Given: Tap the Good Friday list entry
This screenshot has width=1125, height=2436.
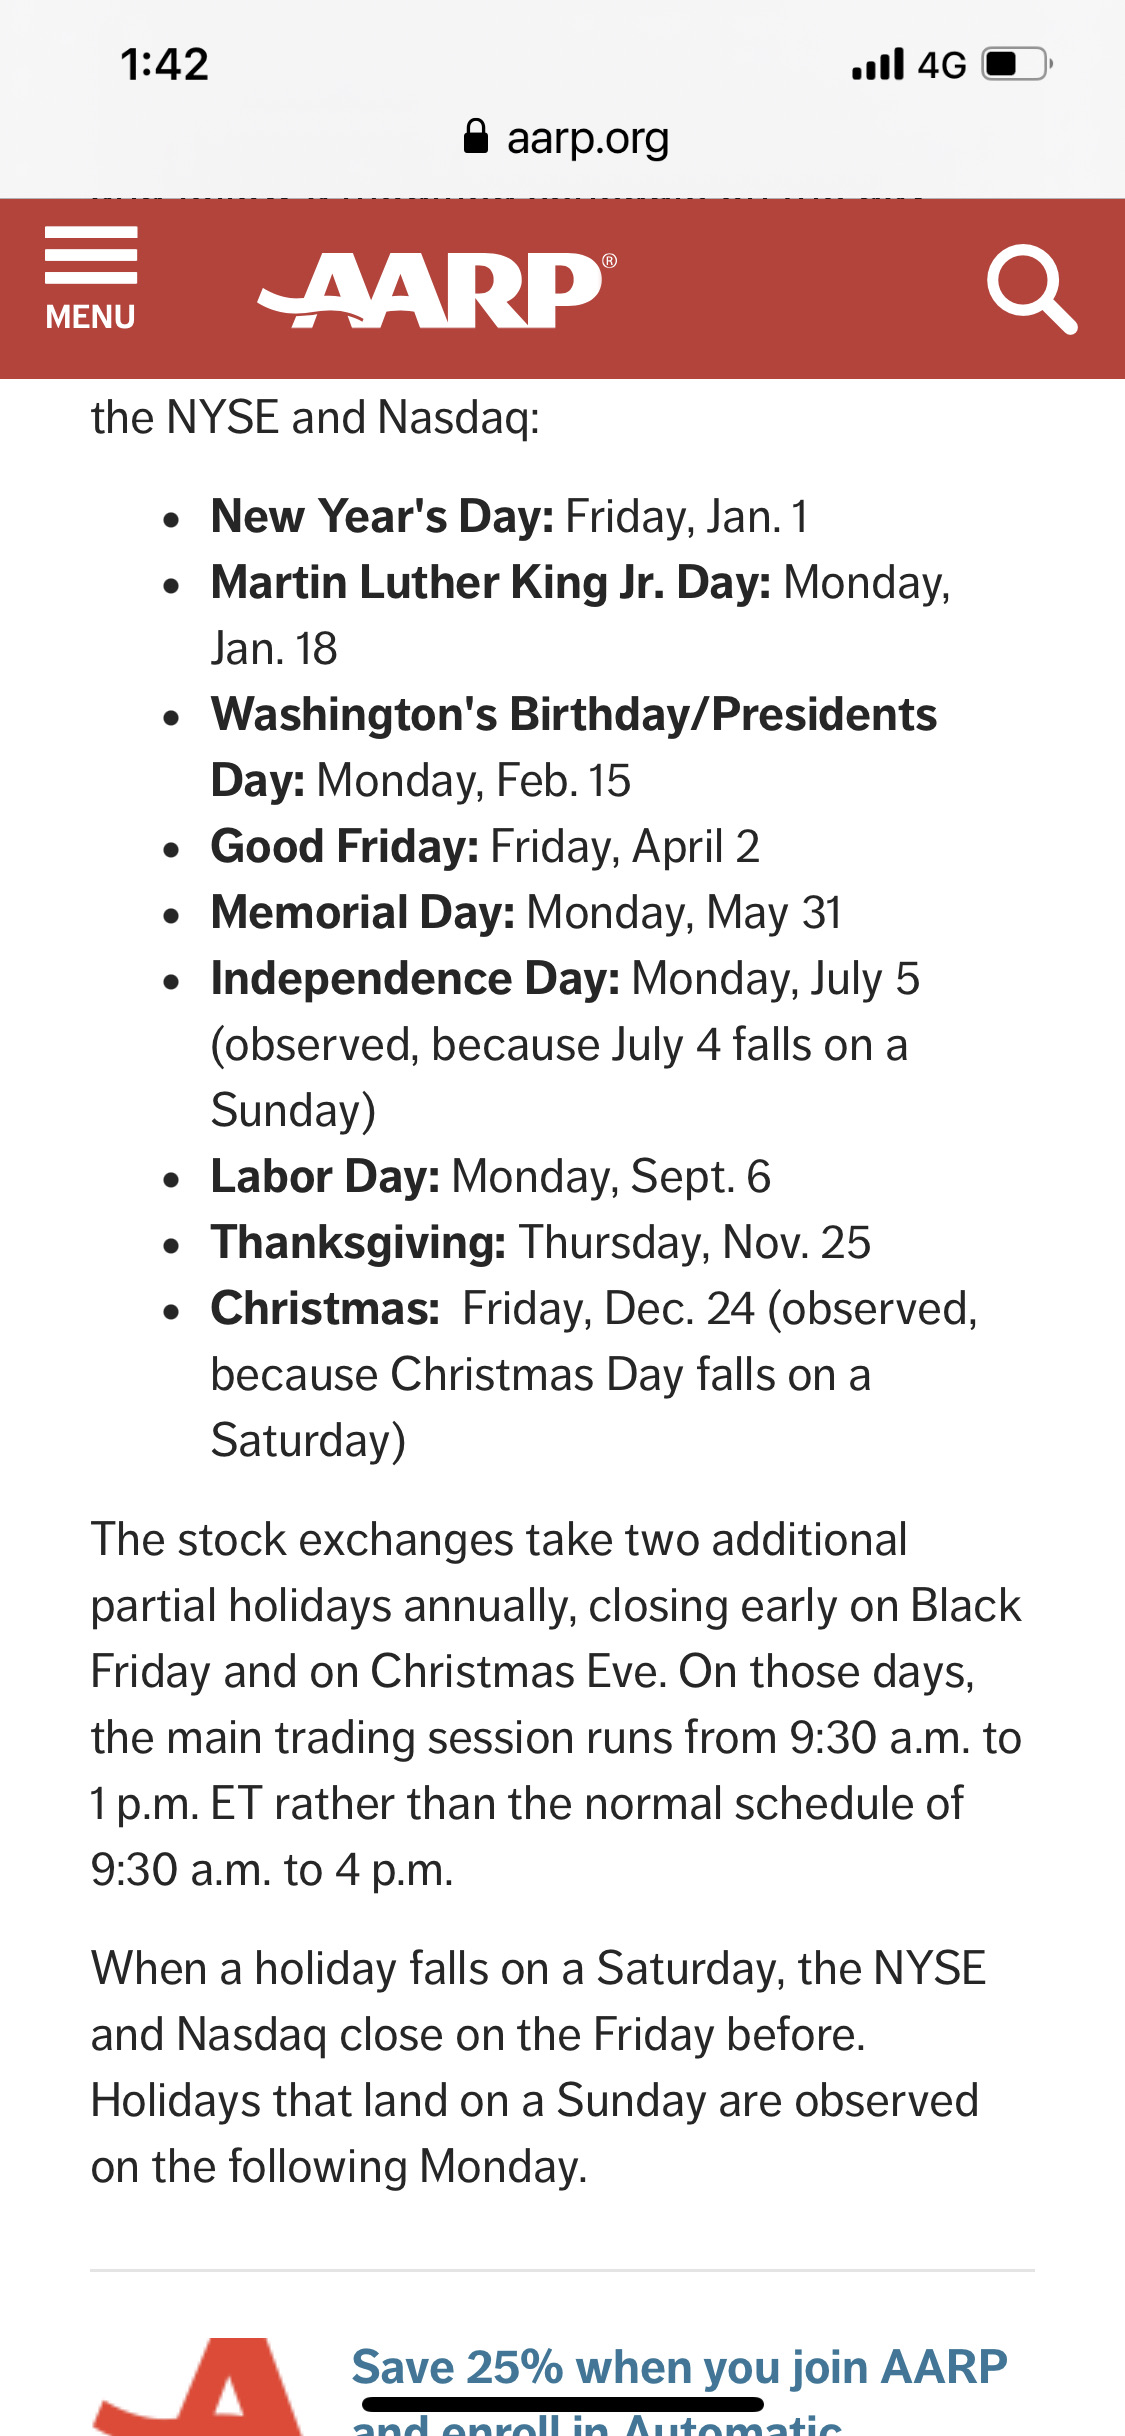Looking at the screenshot, I should pyautogui.click(x=485, y=847).
